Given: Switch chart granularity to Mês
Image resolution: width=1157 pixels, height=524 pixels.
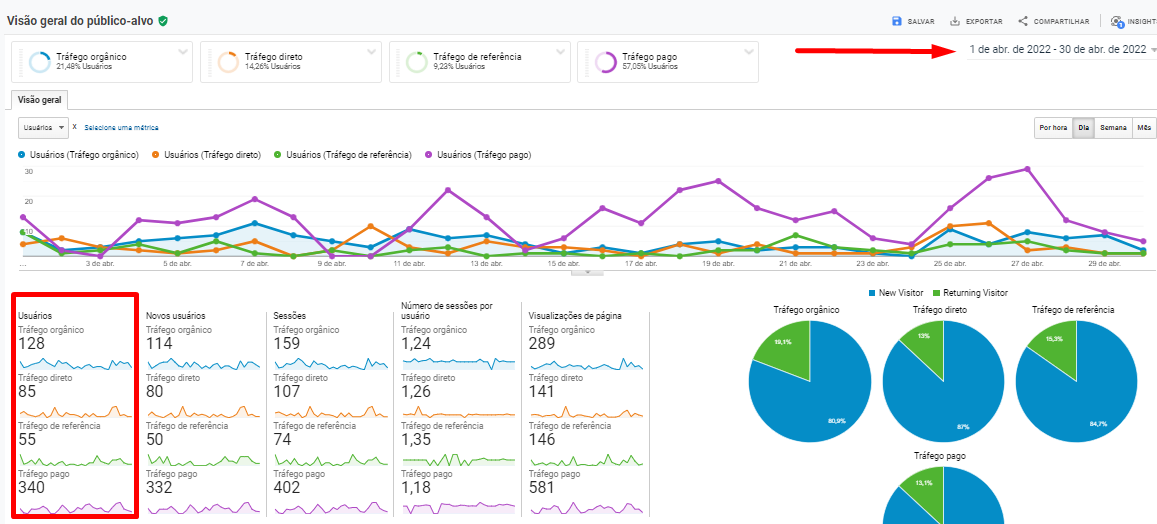Looking at the screenshot, I should tap(1142, 128).
